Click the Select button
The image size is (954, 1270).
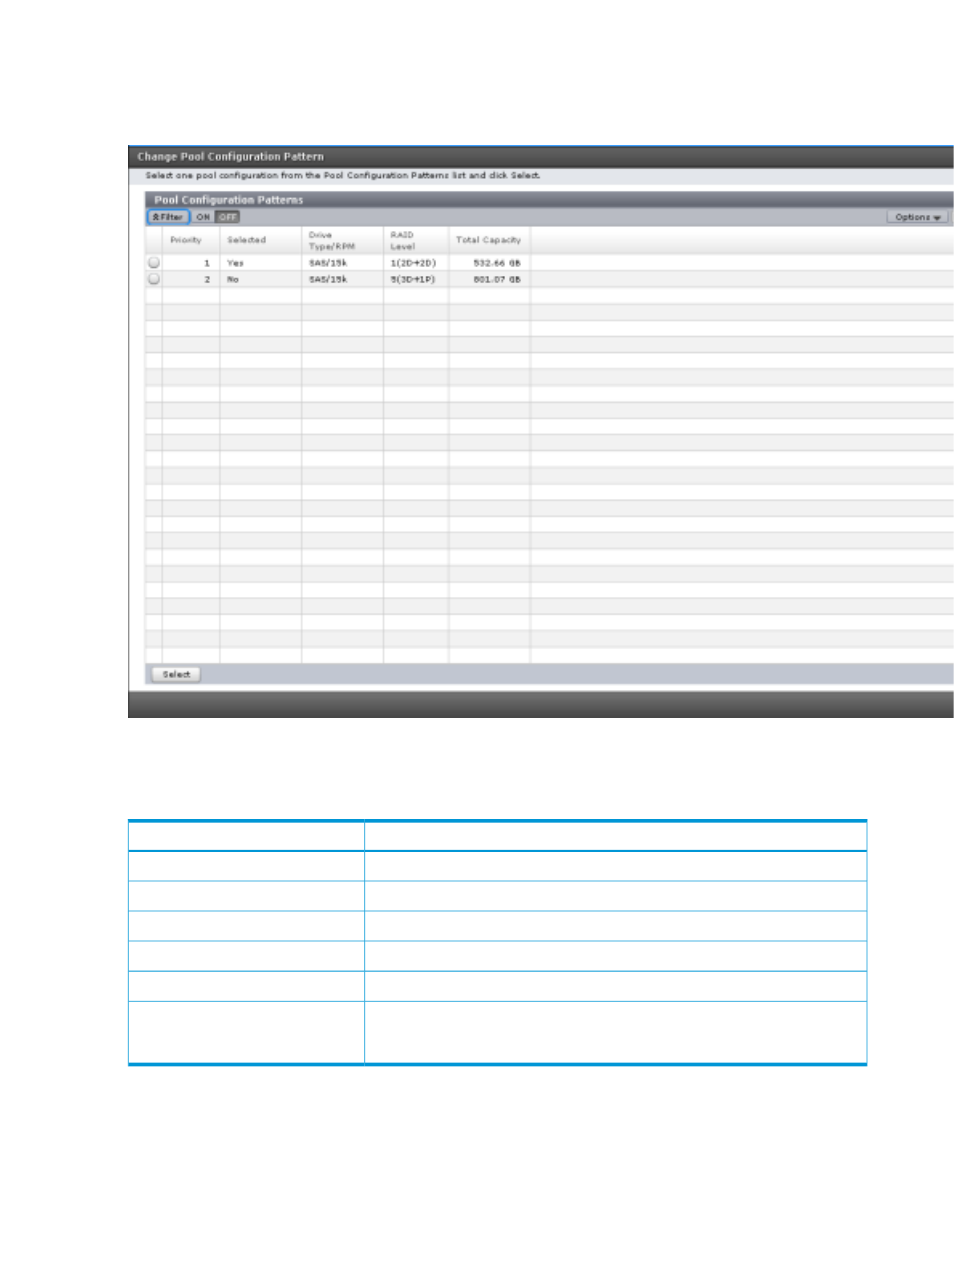pyautogui.click(x=176, y=674)
